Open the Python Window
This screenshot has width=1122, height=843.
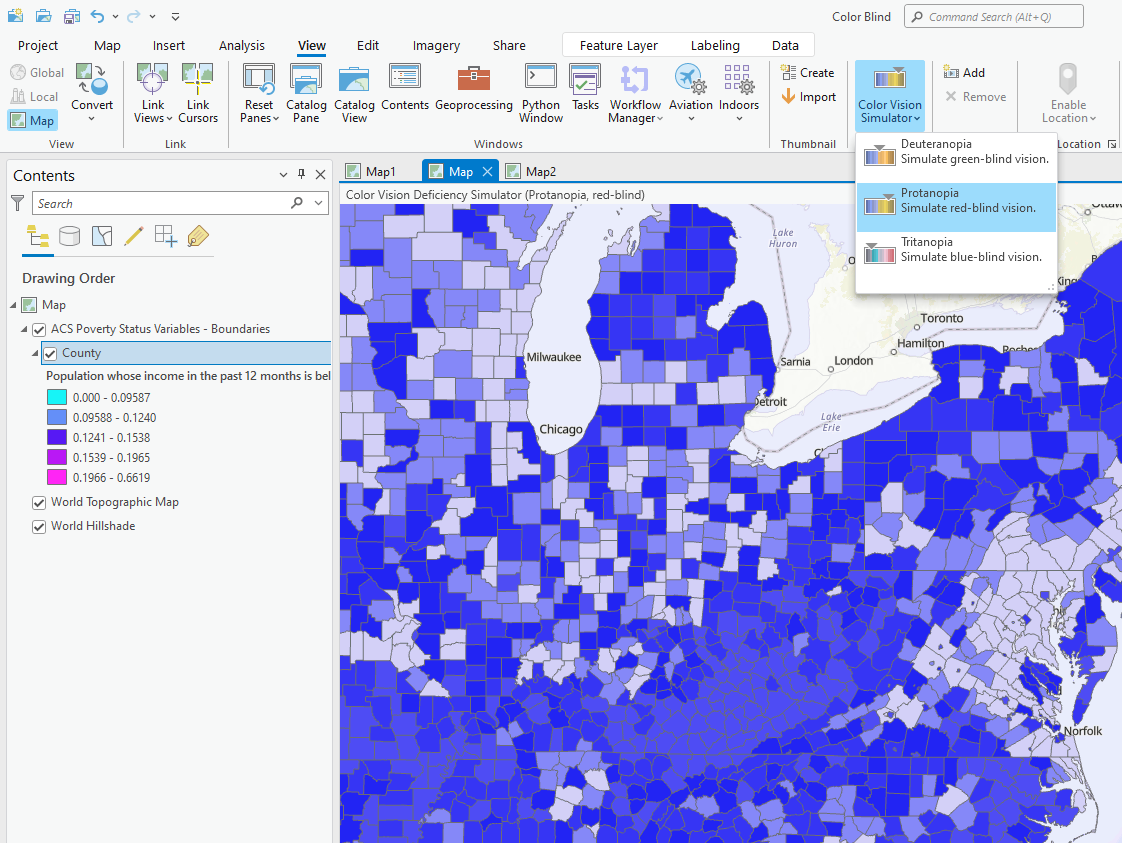click(x=541, y=94)
